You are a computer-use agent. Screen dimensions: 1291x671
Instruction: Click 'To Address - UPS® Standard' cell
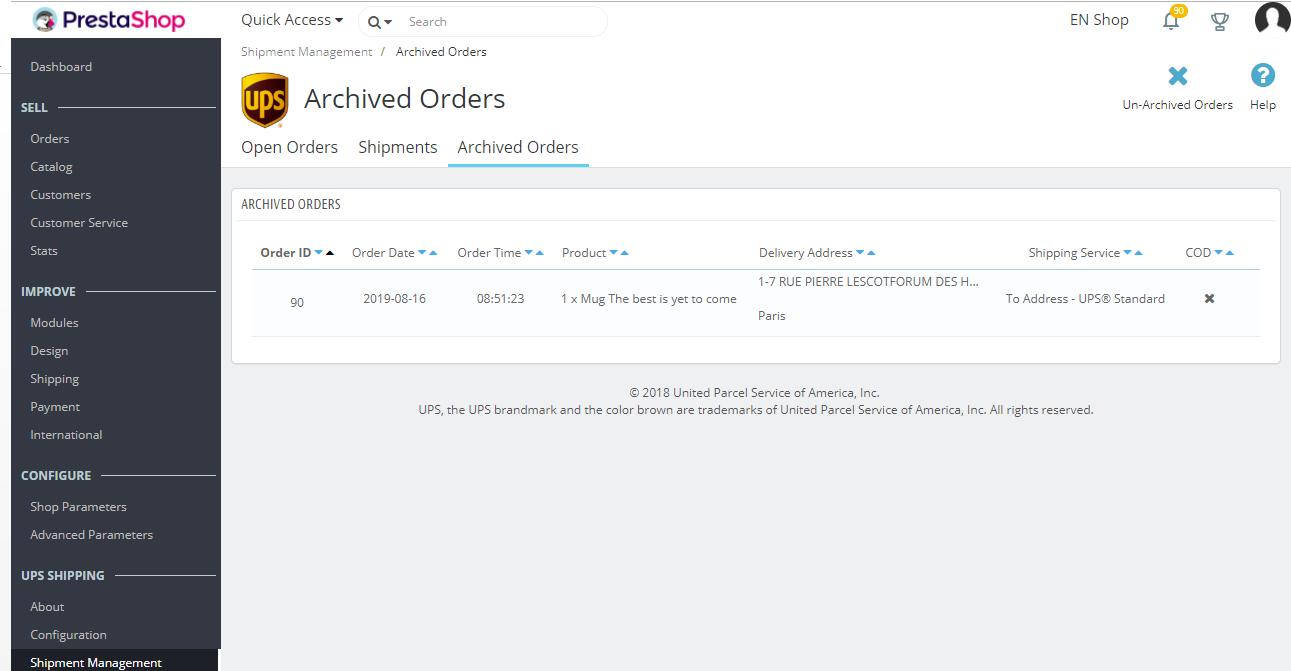click(x=1085, y=299)
